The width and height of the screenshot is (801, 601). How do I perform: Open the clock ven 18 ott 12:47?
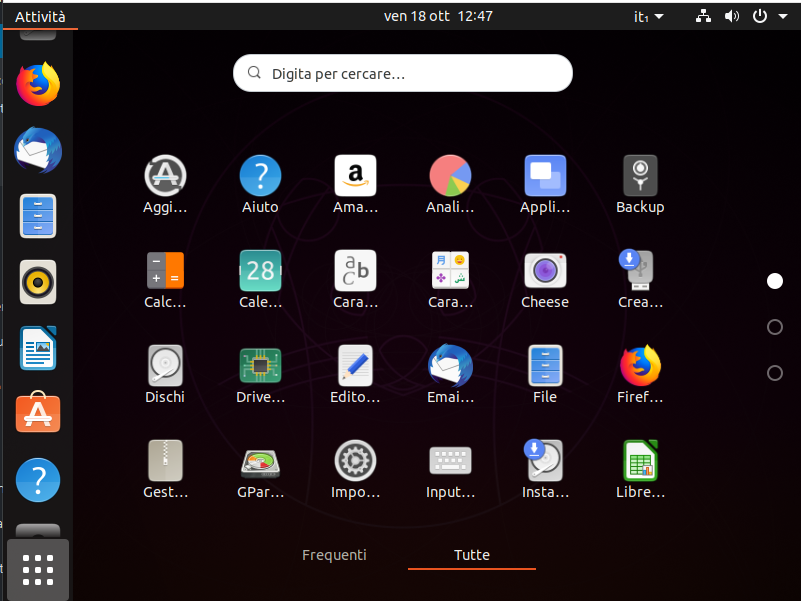[438, 16]
